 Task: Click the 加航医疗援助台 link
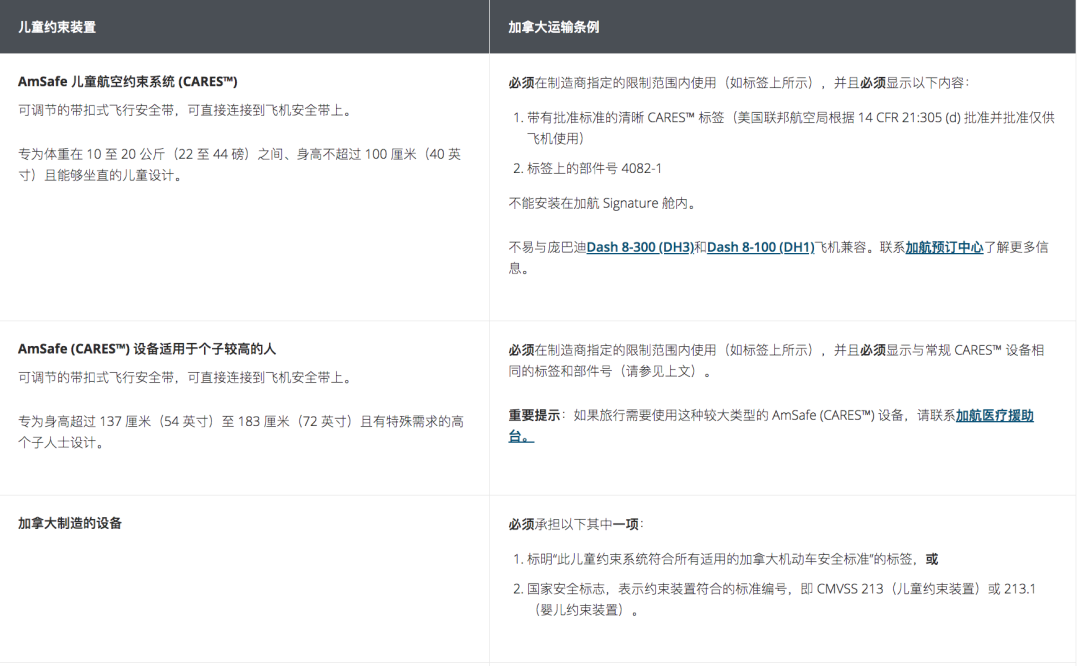click(x=996, y=414)
